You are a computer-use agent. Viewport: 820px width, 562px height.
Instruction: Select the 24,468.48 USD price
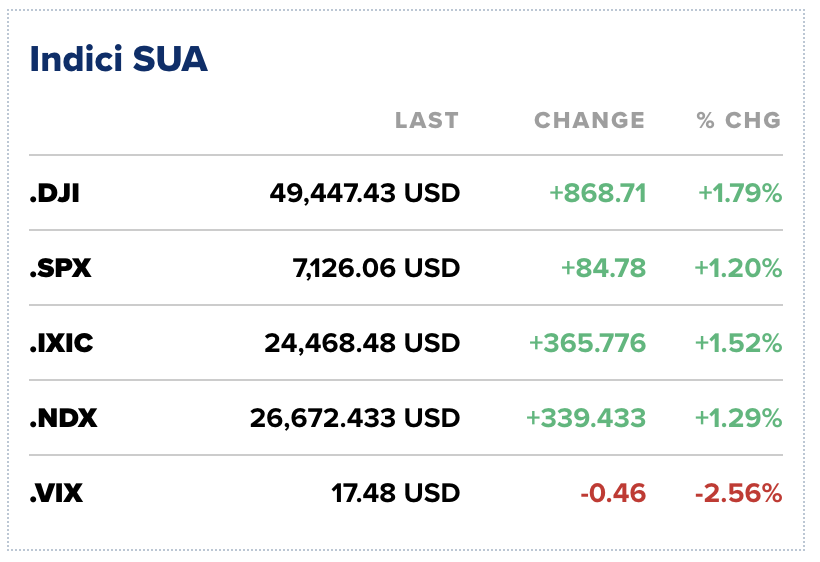click(x=362, y=343)
